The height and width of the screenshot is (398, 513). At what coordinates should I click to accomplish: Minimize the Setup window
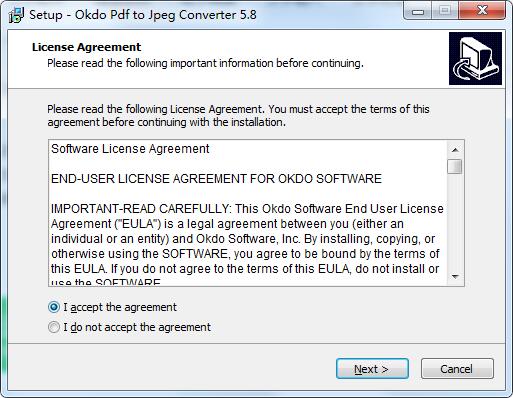[x=418, y=11]
